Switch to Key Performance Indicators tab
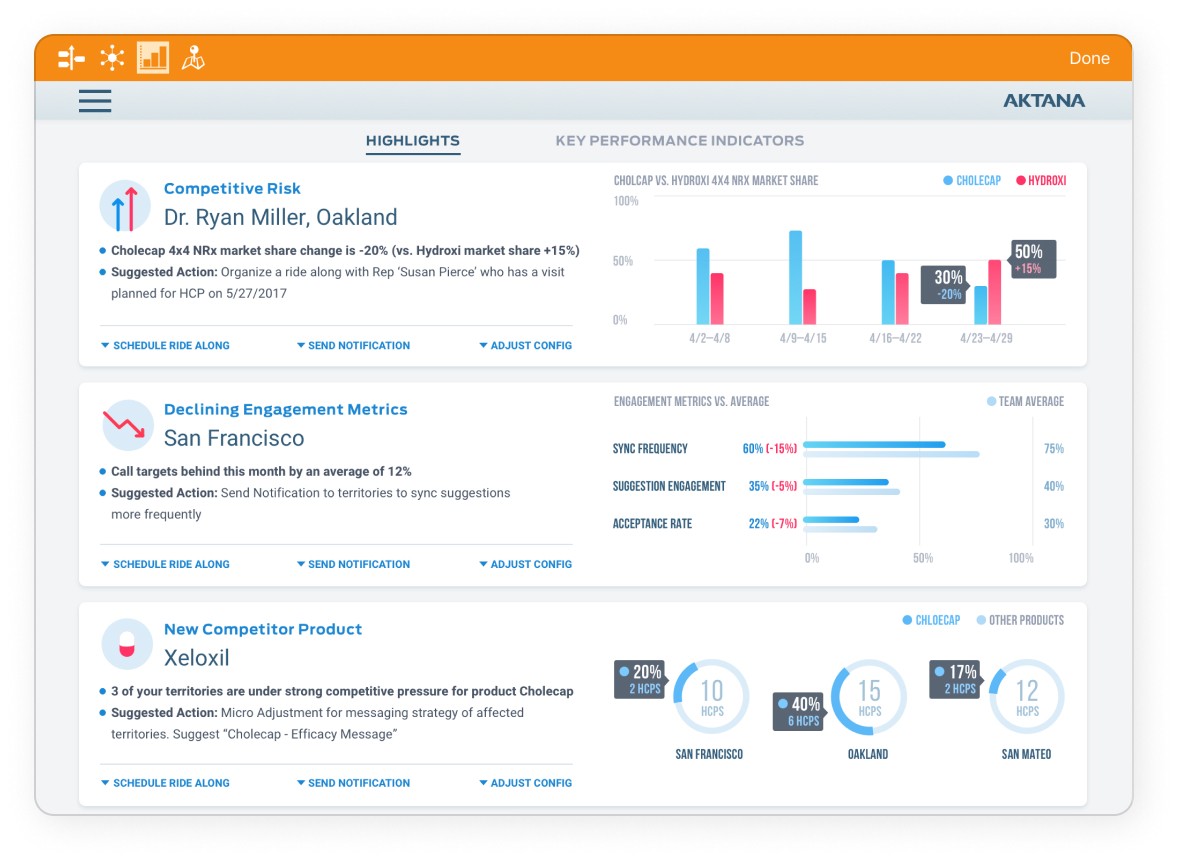1180x862 pixels. tap(680, 141)
